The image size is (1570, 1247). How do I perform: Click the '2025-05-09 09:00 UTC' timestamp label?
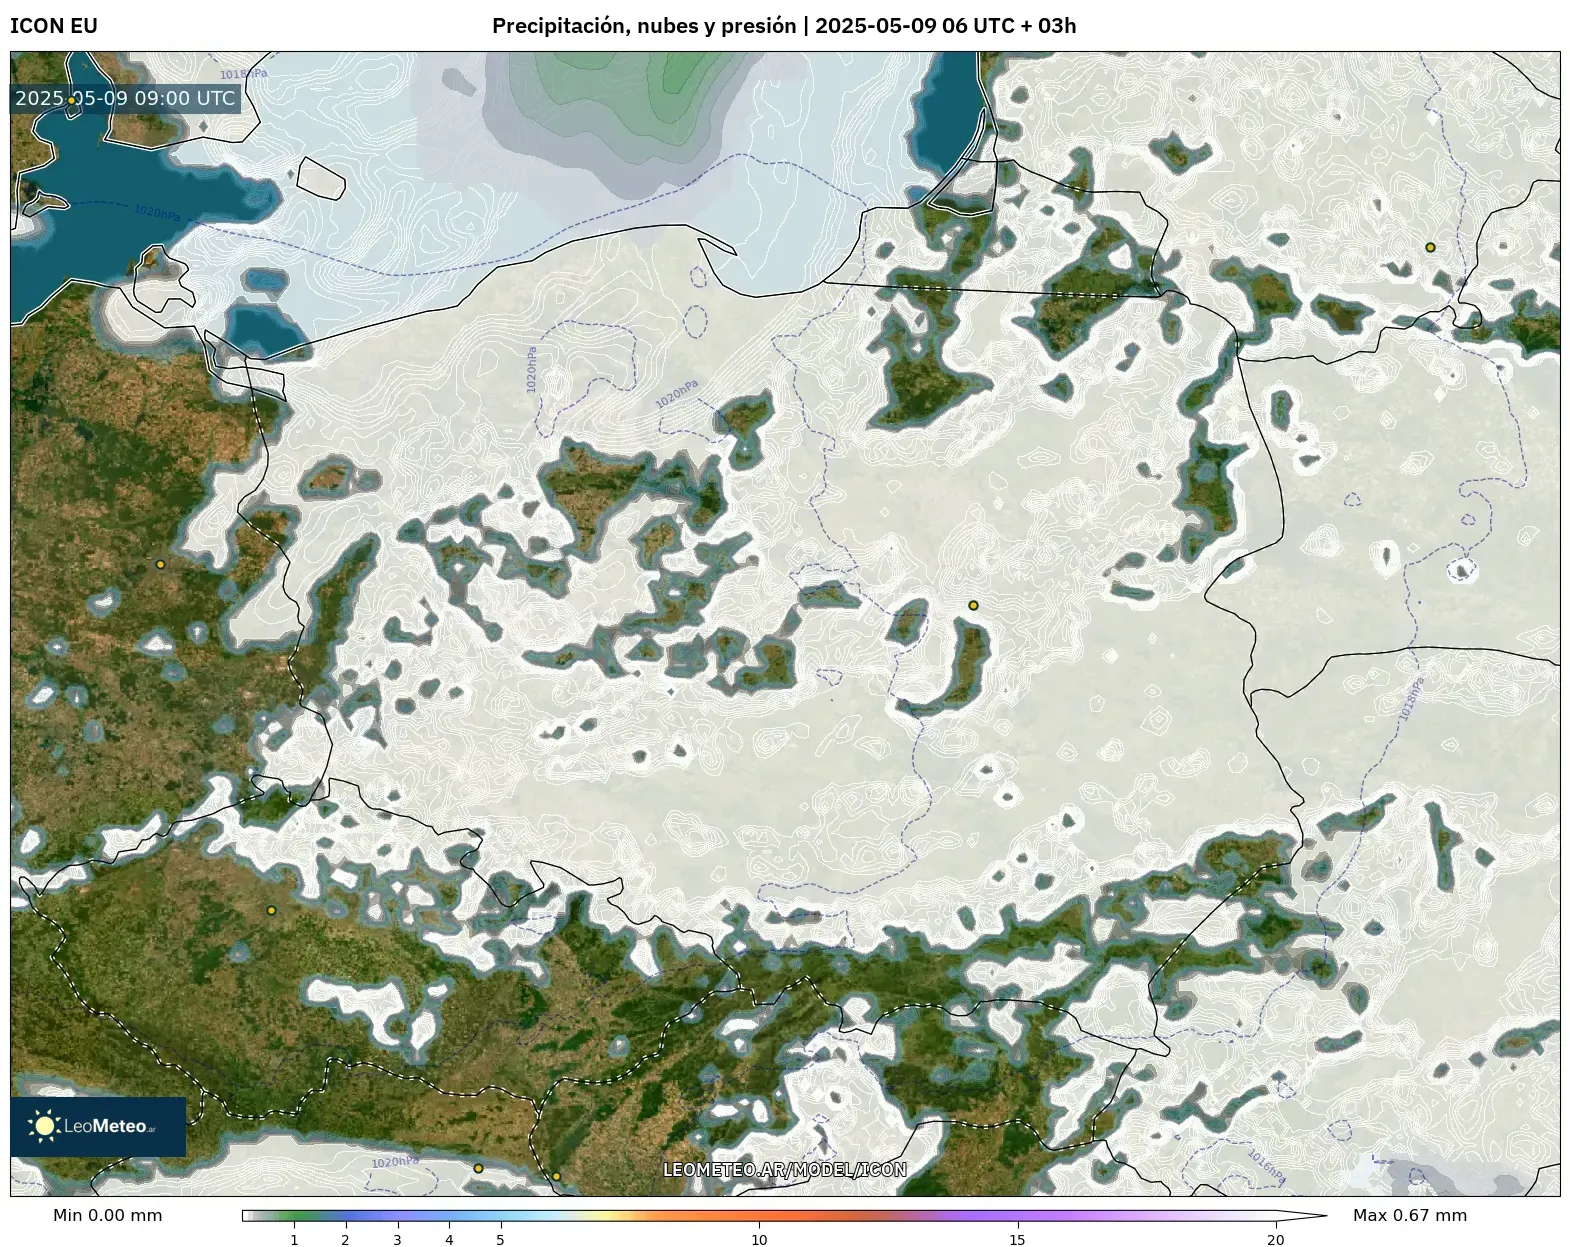pyautogui.click(x=125, y=98)
